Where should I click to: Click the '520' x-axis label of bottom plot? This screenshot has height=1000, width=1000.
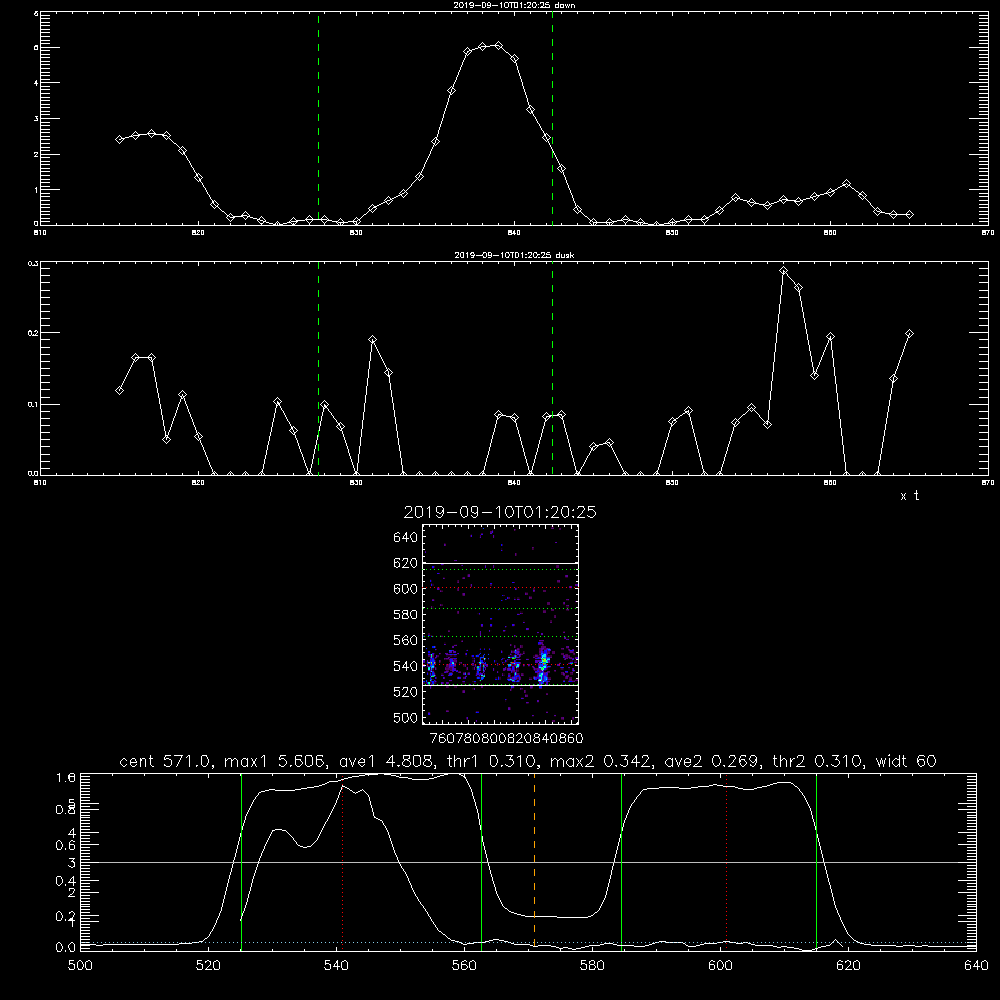208,966
